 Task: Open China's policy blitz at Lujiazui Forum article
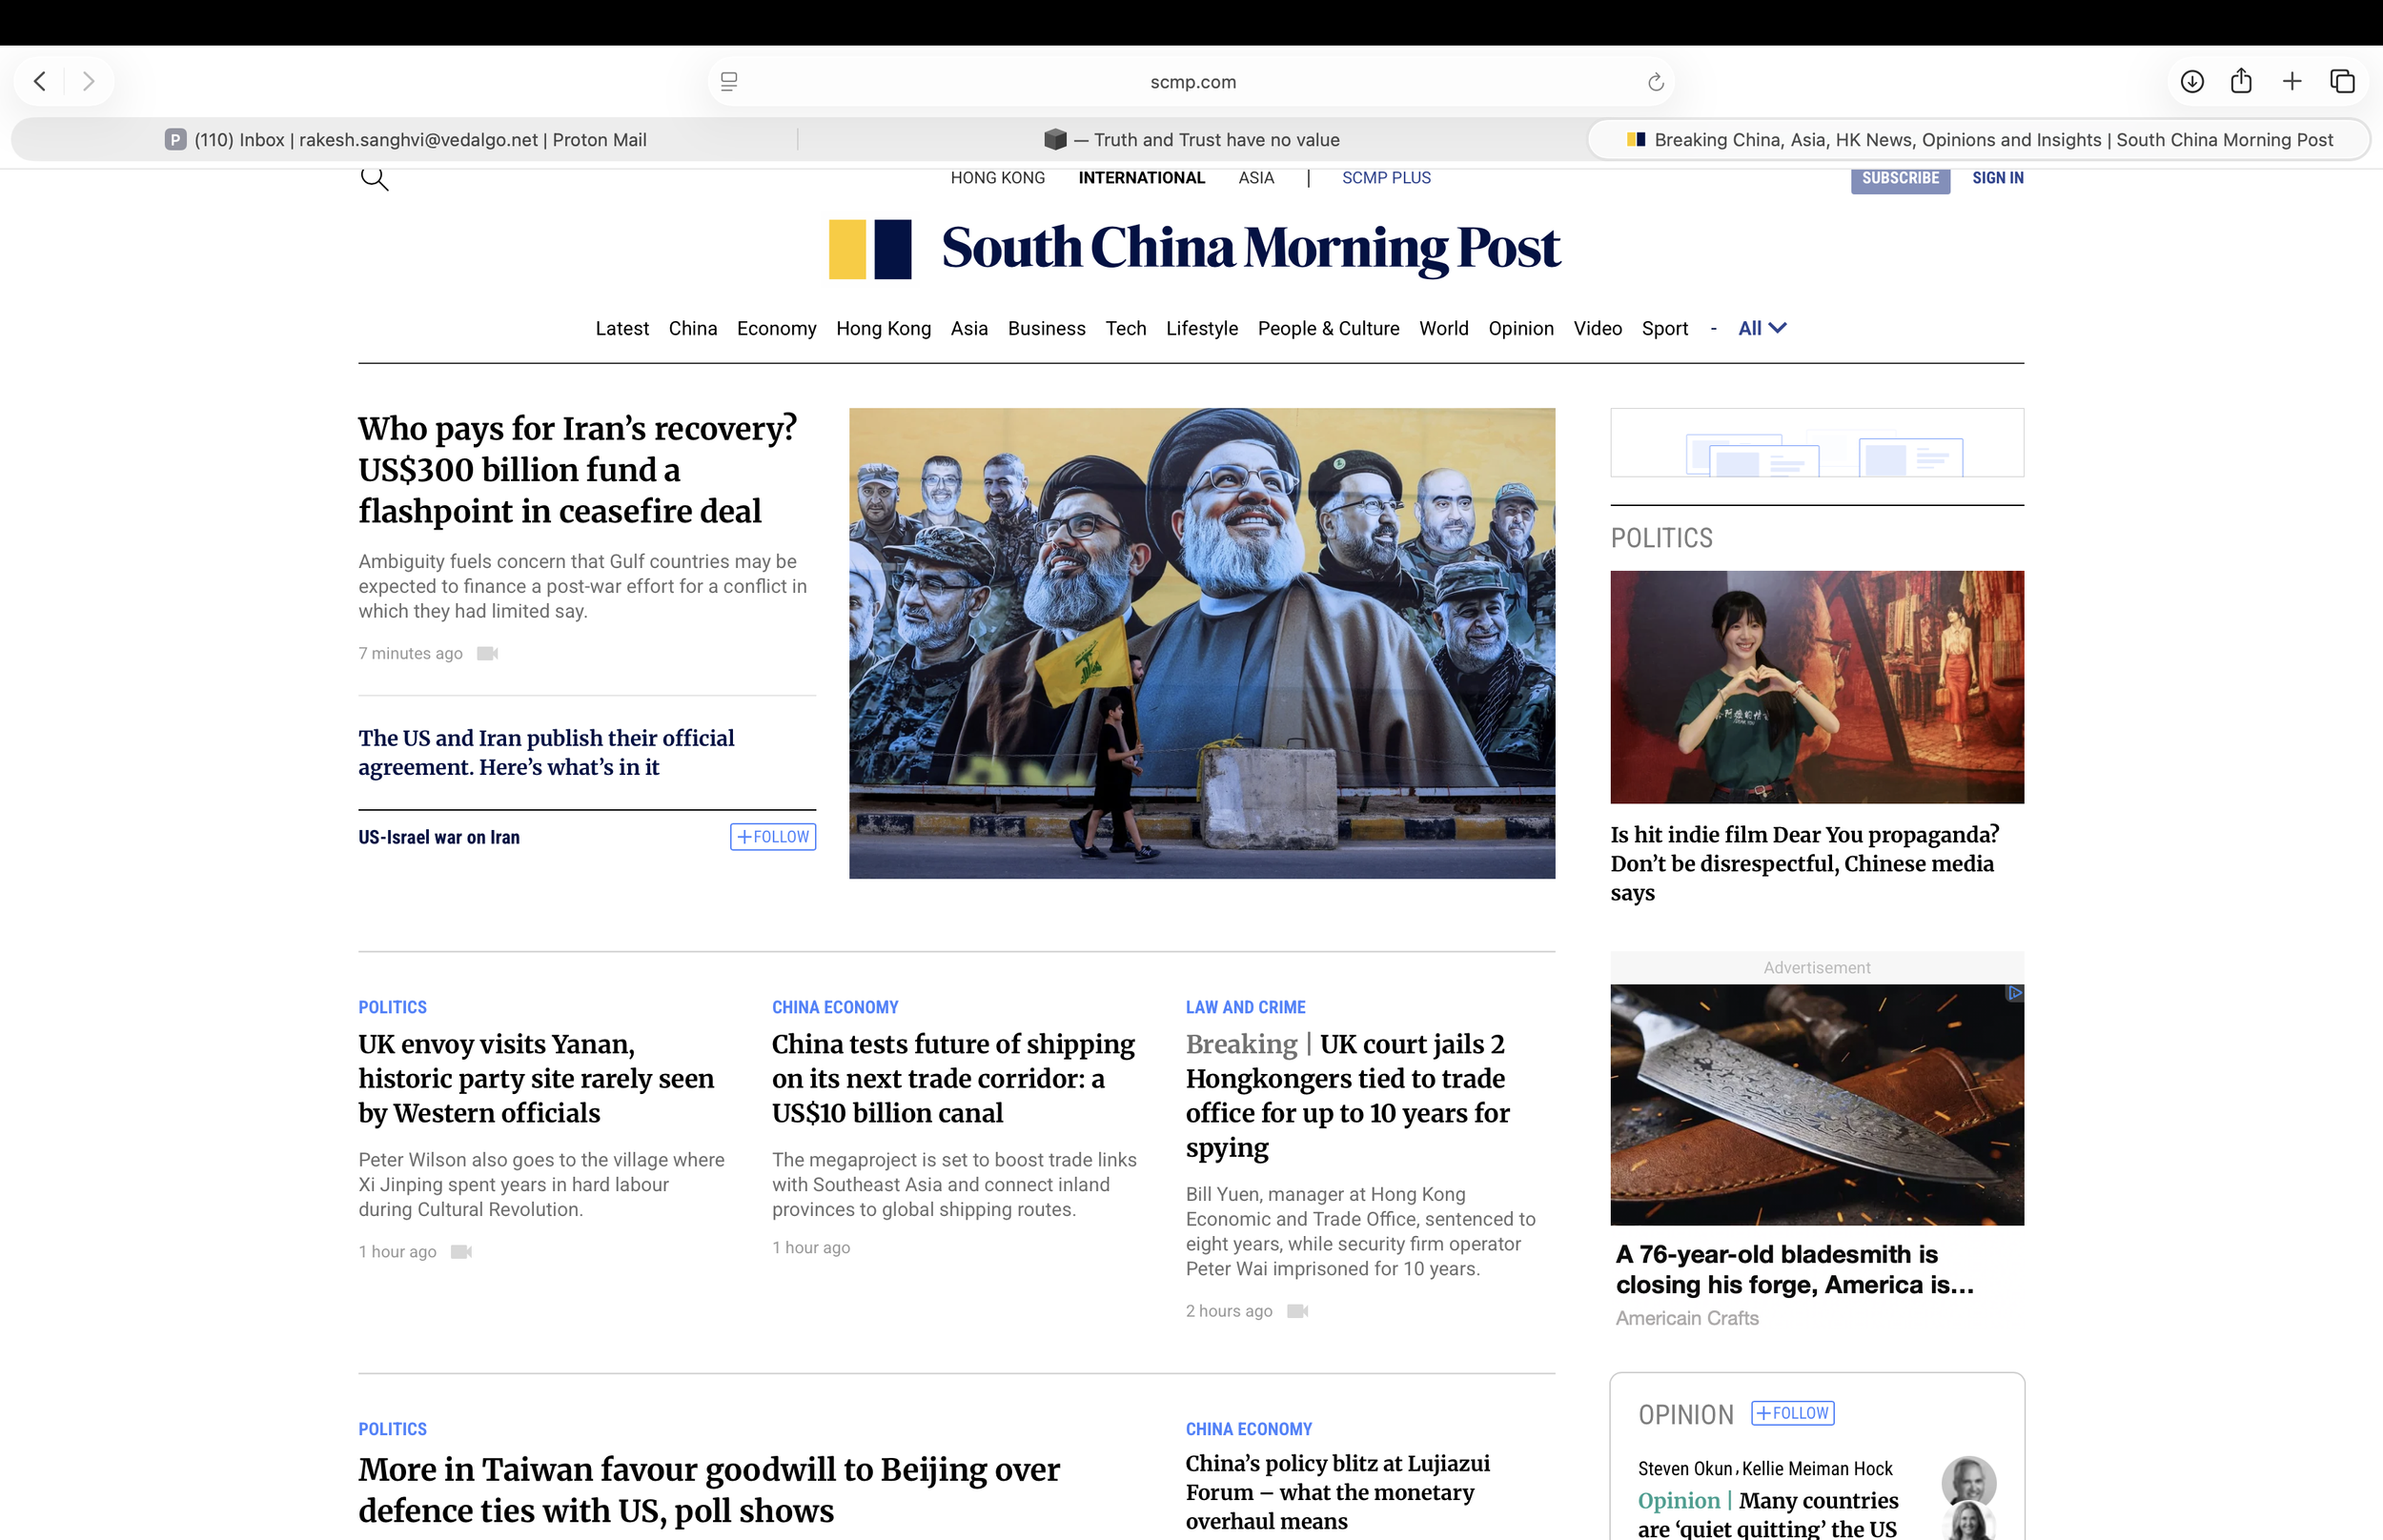[1338, 1493]
